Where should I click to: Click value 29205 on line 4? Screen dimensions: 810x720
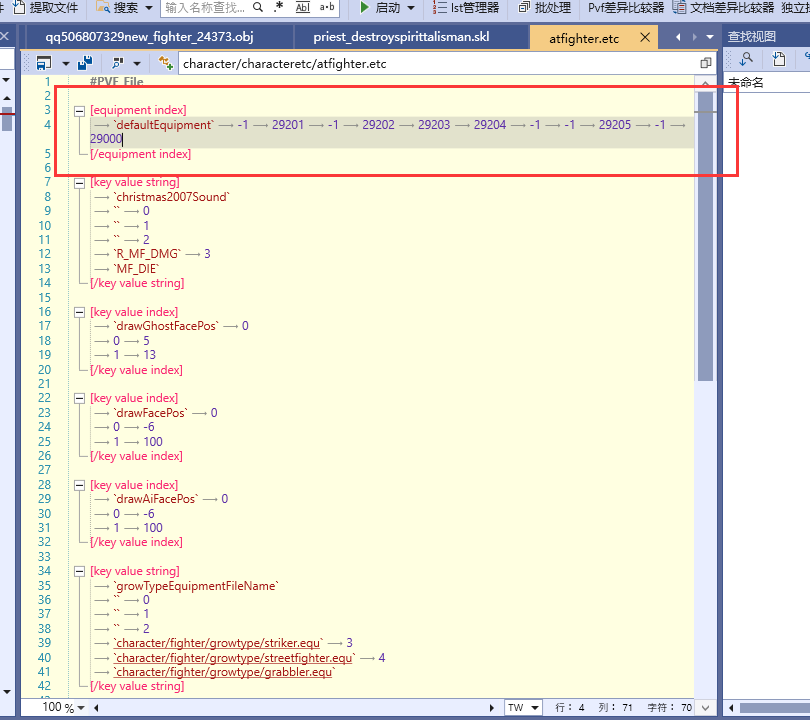(615, 125)
